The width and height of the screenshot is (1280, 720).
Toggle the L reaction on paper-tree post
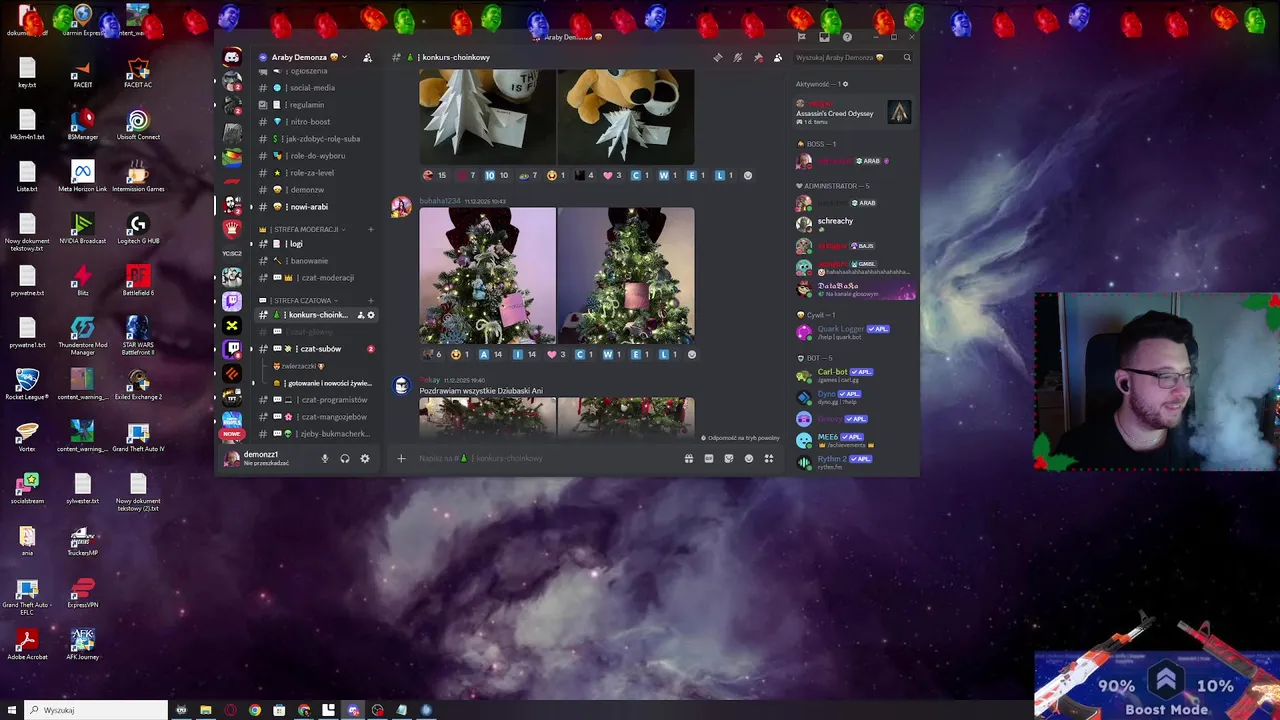point(723,175)
